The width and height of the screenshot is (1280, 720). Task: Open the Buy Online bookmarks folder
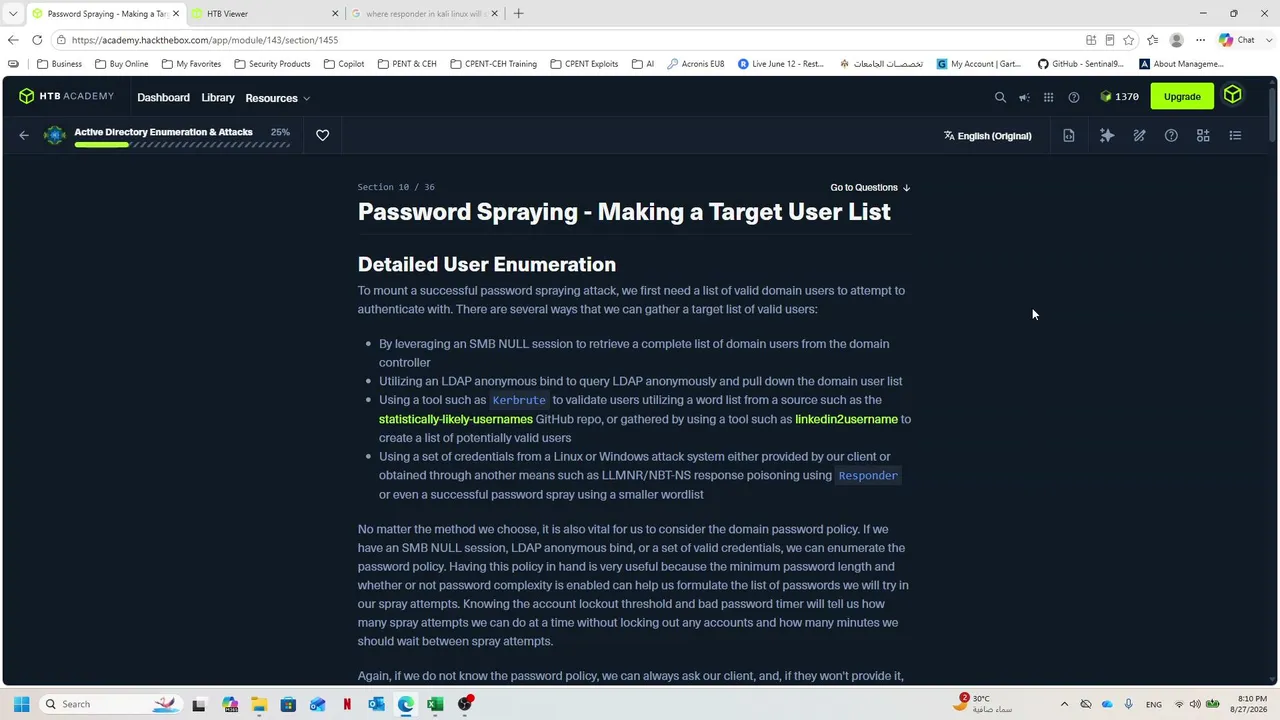pos(121,64)
